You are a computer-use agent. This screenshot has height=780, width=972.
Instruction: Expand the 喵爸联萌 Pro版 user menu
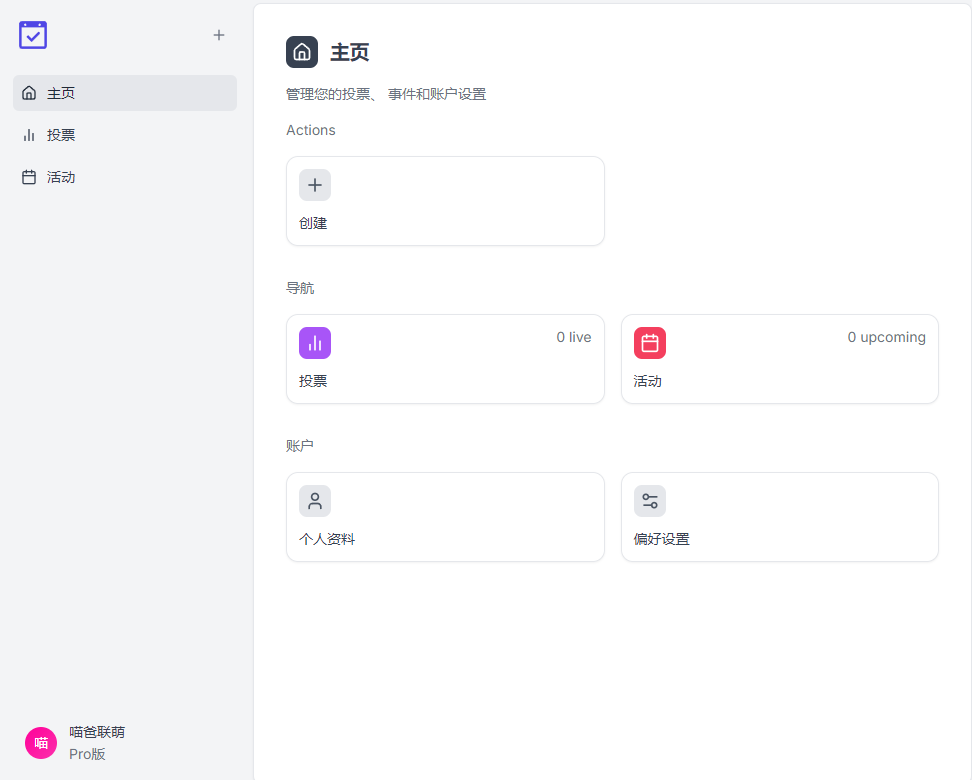[x=125, y=743]
